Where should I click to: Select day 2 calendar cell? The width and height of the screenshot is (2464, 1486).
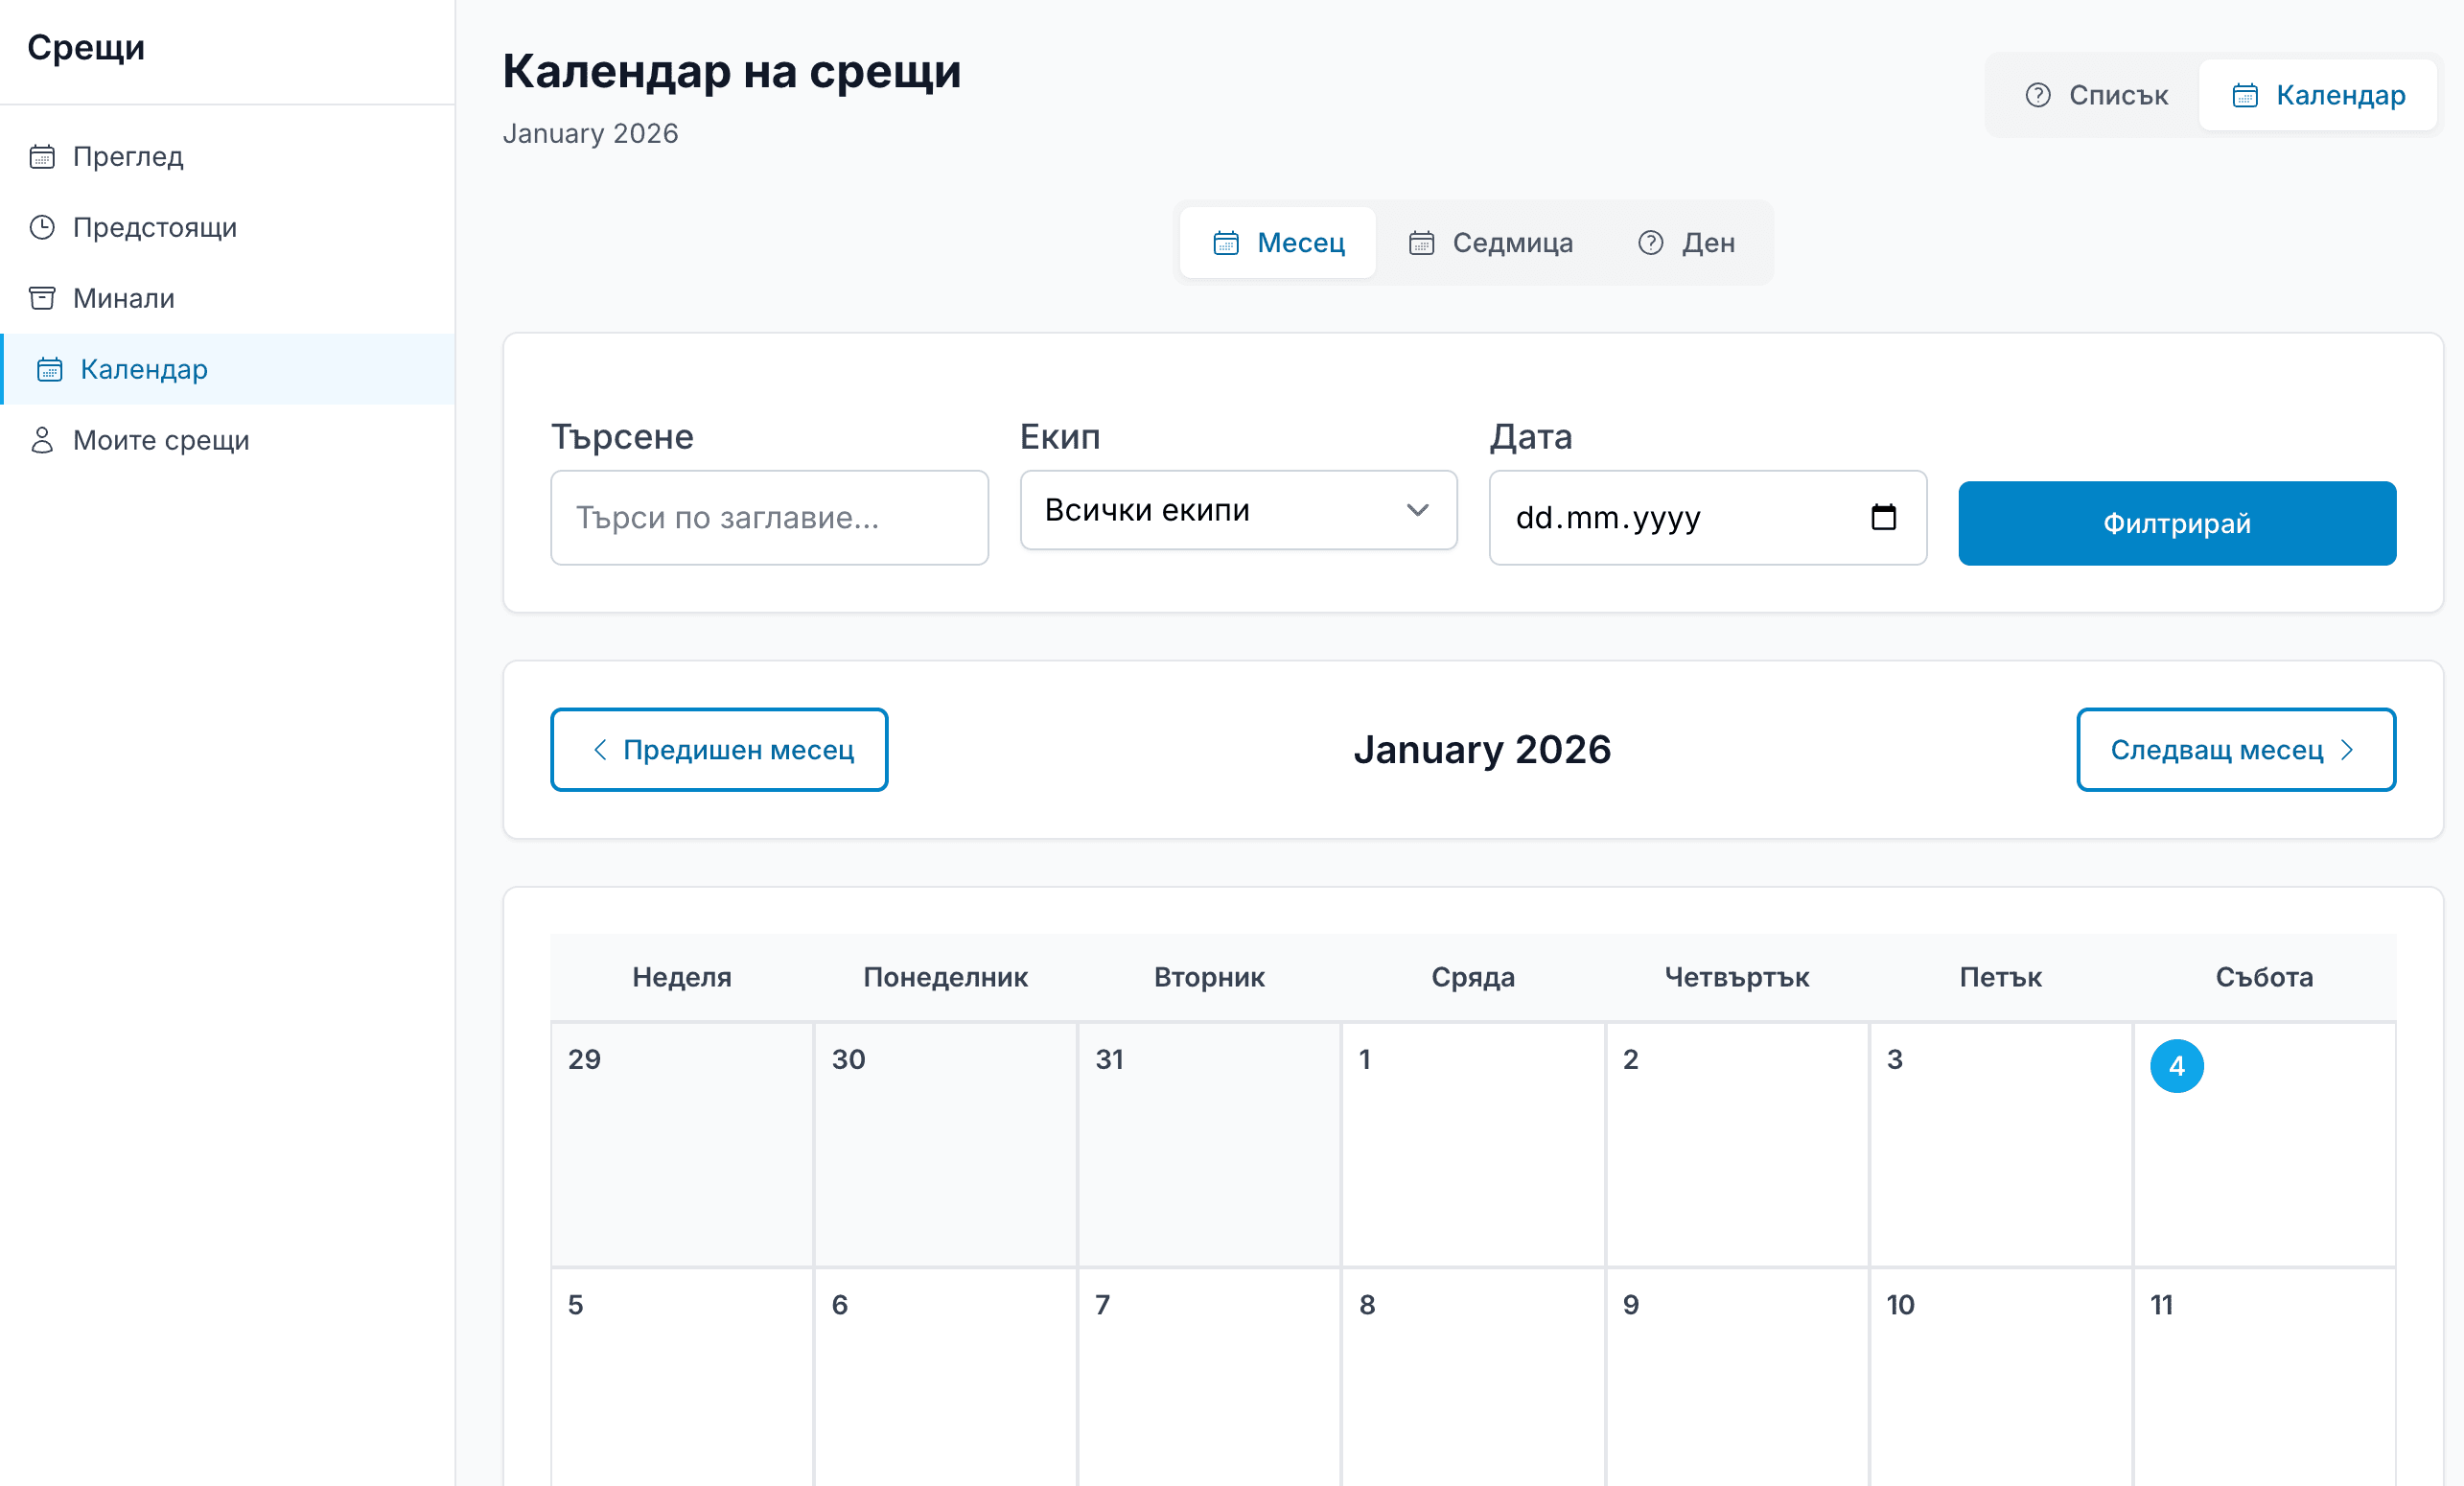(x=1737, y=1144)
